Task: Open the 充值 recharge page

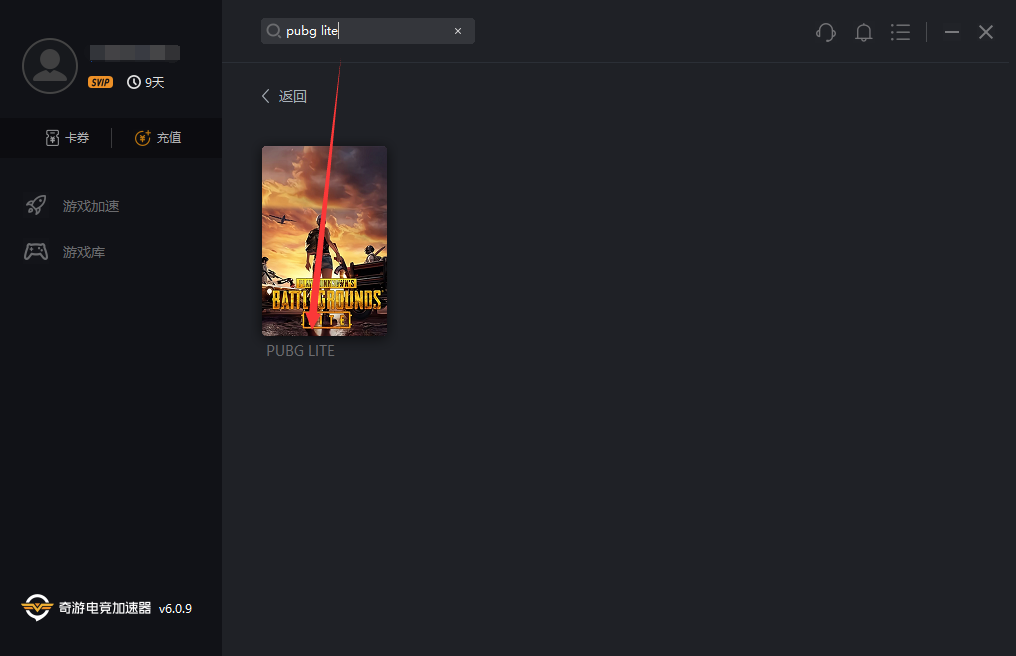Action: pyautogui.click(x=159, y=138)
